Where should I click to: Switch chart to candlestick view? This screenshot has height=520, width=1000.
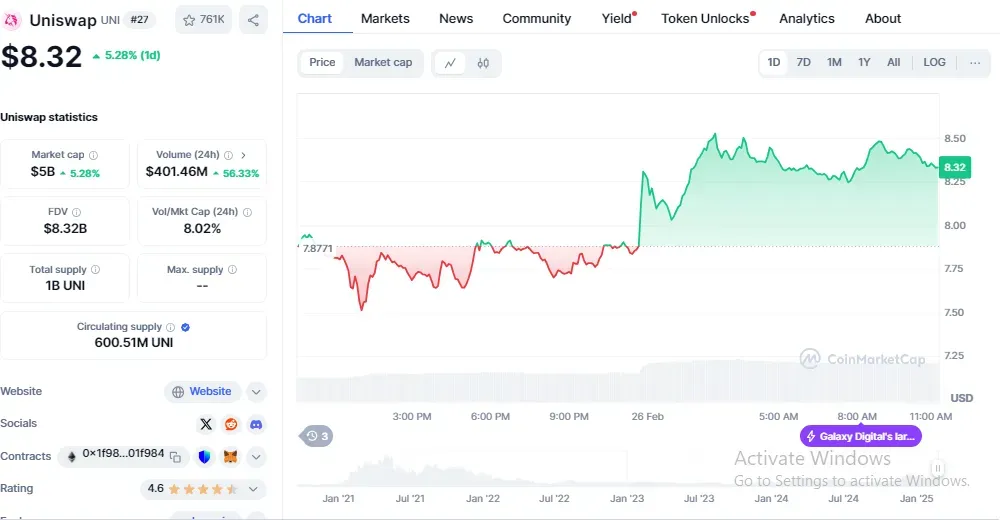tap(483, 63)
